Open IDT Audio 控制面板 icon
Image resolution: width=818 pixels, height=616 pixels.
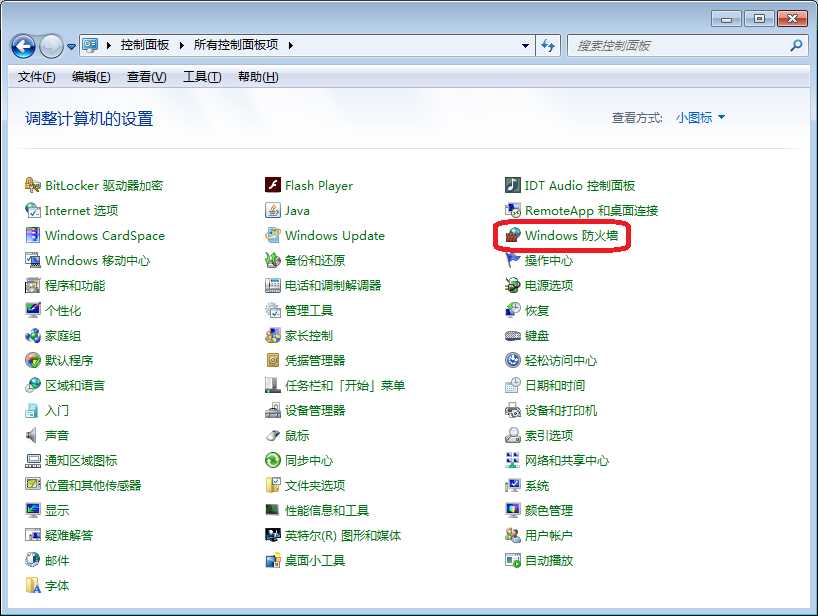513,185
